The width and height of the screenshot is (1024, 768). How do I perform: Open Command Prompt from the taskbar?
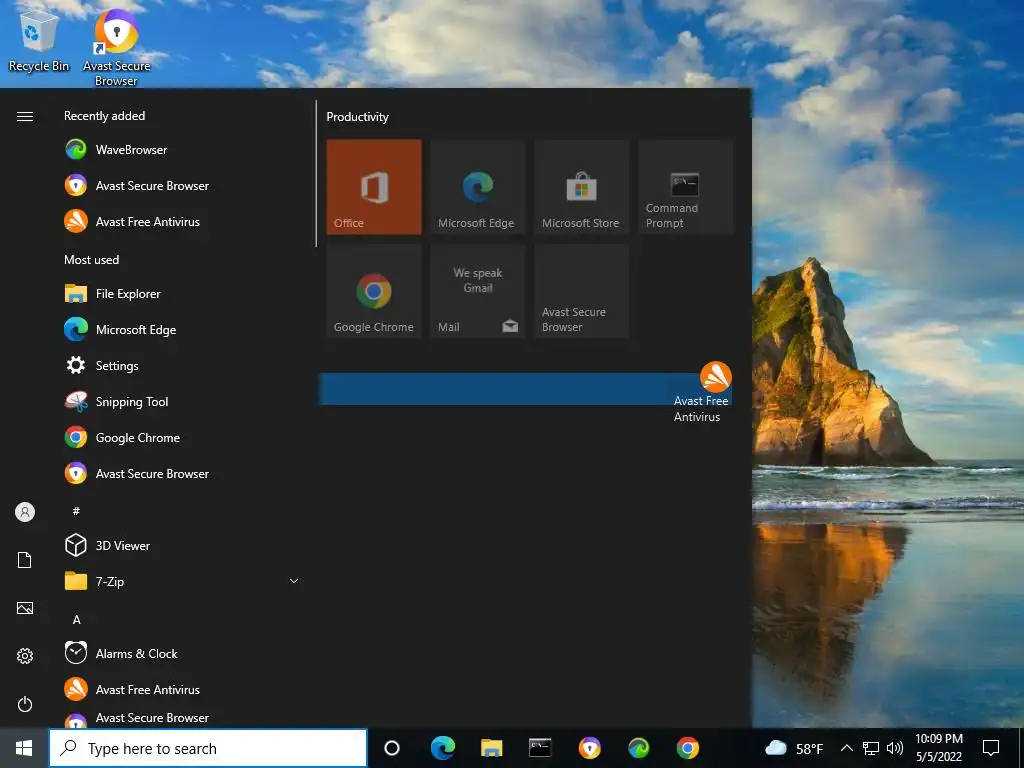coord(540,748)
